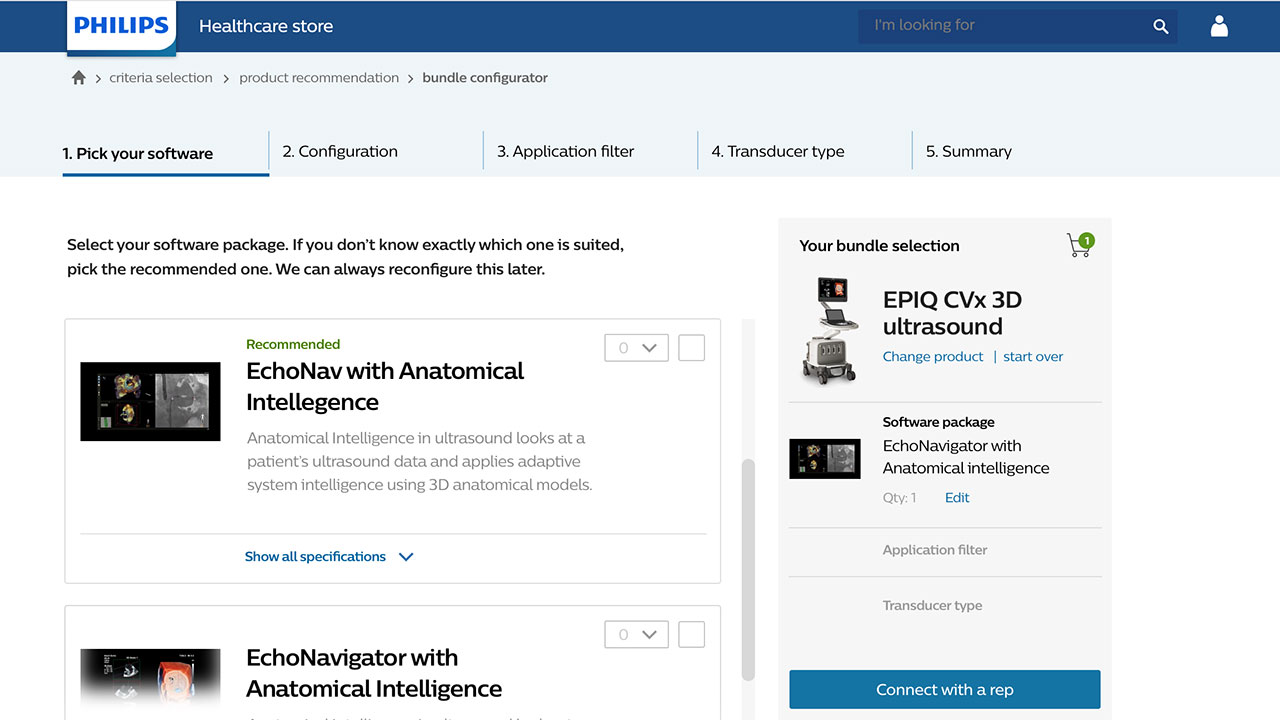Click the EPIQ CVx ultrasound machine image
The width and height of the screenshot is (1280, 720).
[x=832, y=331]
